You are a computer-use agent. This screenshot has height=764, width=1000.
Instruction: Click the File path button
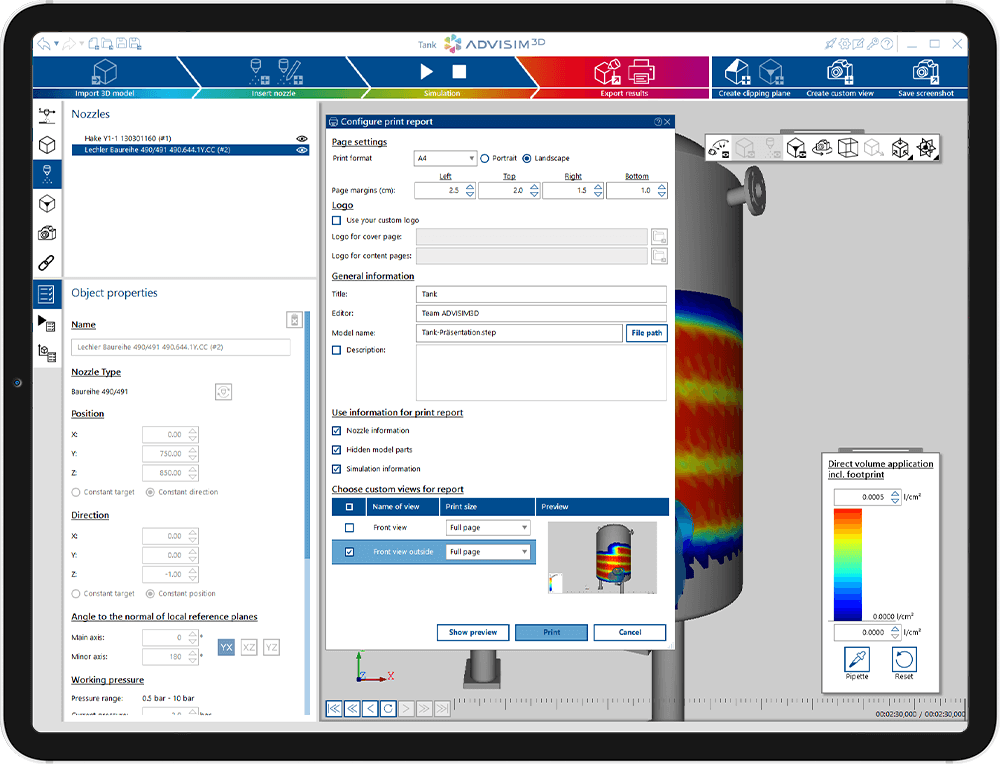click(647, 333)
